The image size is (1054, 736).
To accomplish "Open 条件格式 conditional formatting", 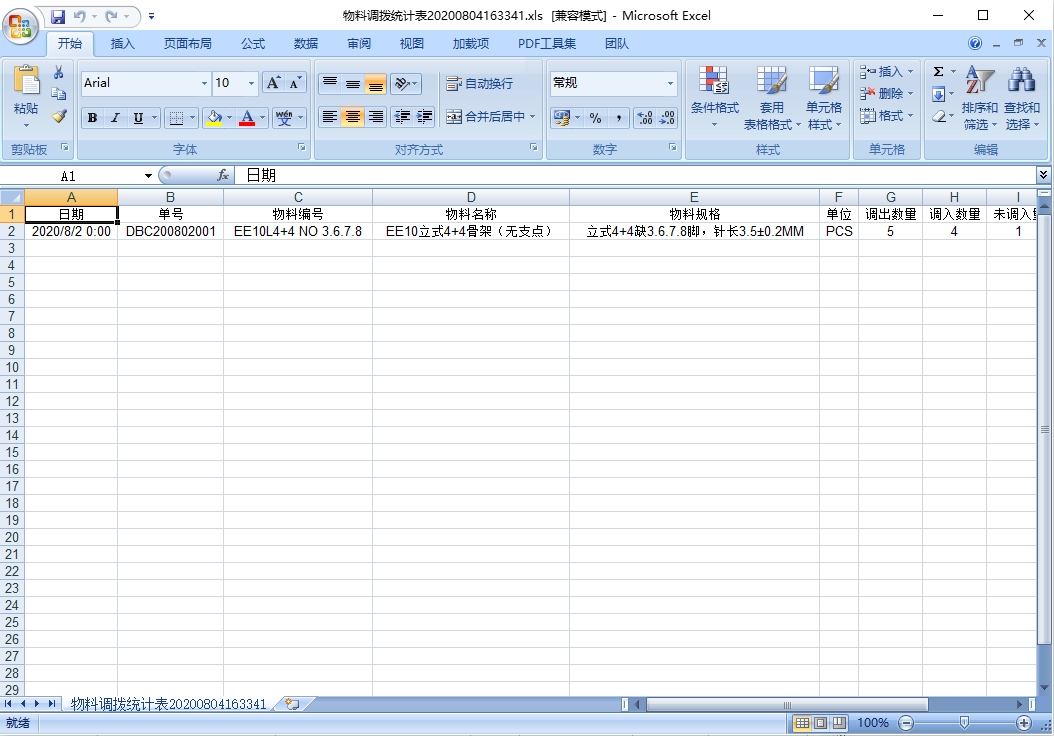I will coord(714,98).
